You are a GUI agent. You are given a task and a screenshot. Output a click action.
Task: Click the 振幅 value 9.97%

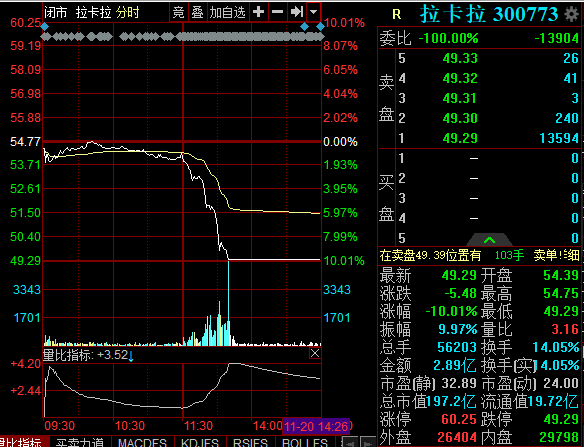point(458,329)
